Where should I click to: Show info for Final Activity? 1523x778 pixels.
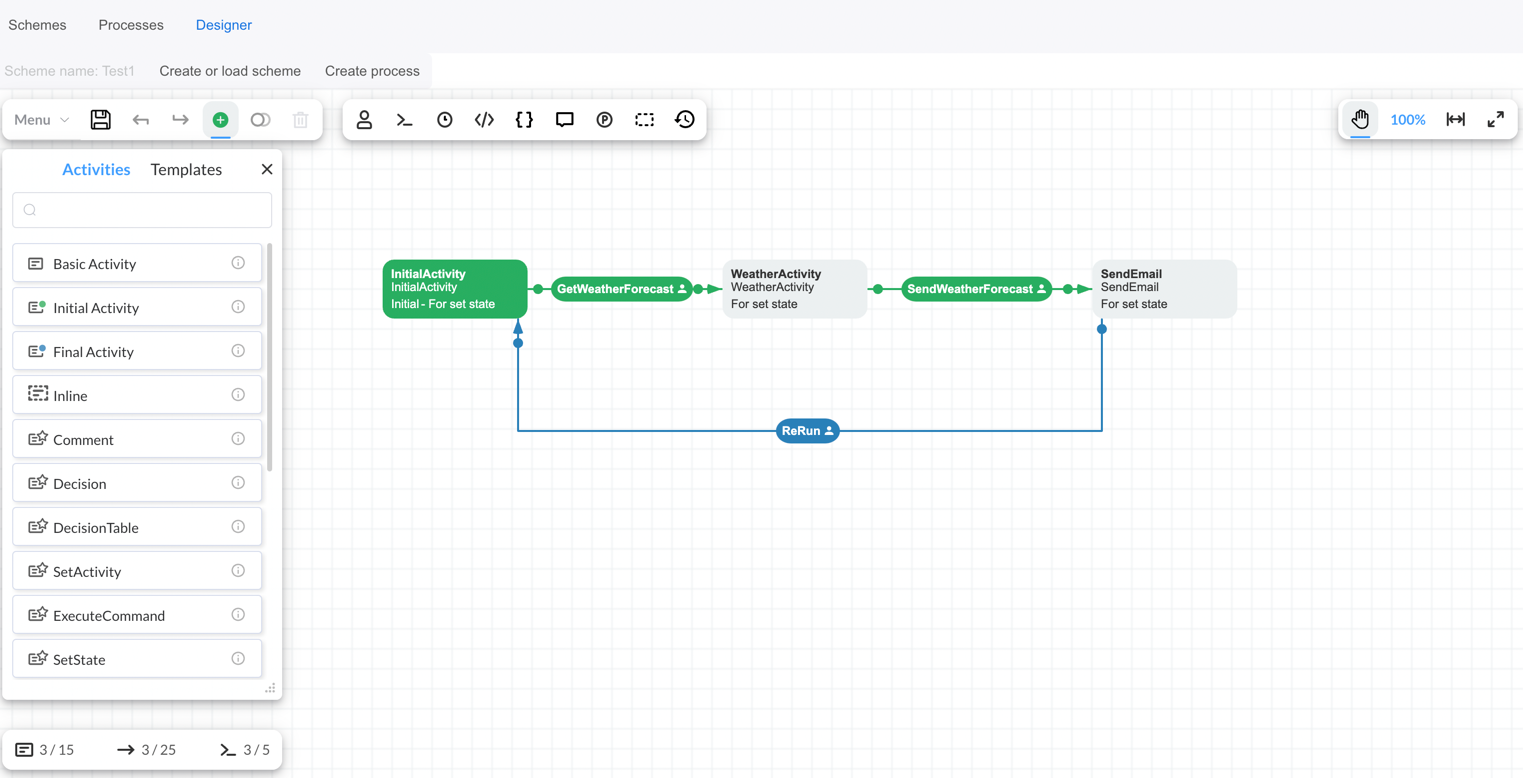tap(238, 351)
